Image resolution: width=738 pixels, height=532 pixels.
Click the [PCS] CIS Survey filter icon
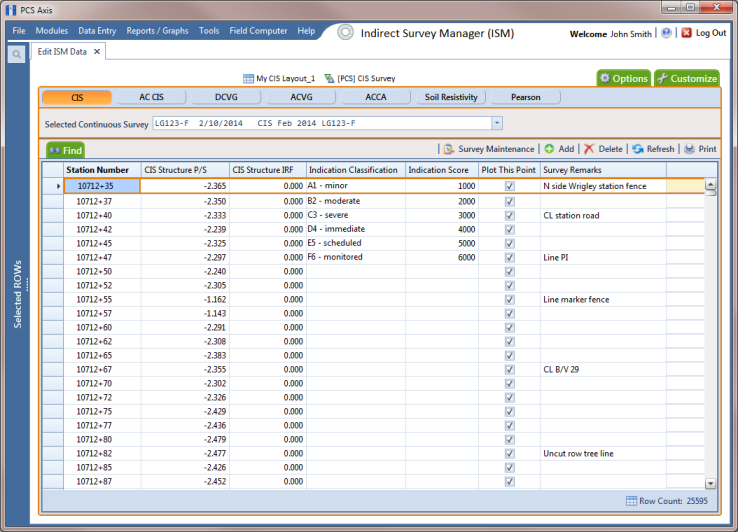click(329, 79)
